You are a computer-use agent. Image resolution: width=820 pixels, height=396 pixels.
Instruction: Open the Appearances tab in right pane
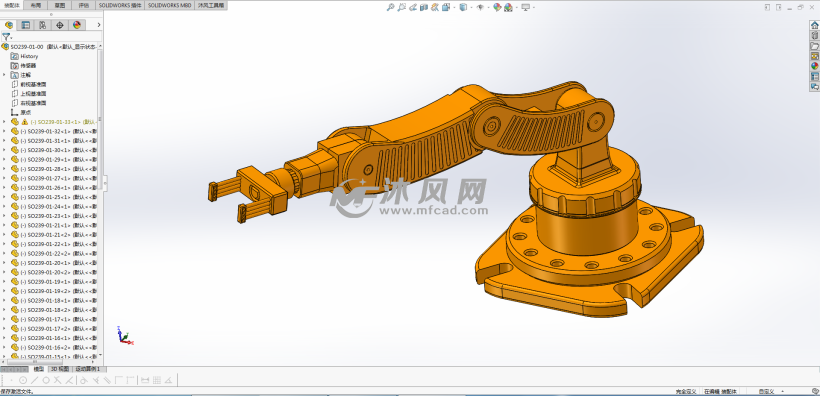point(814,66)
